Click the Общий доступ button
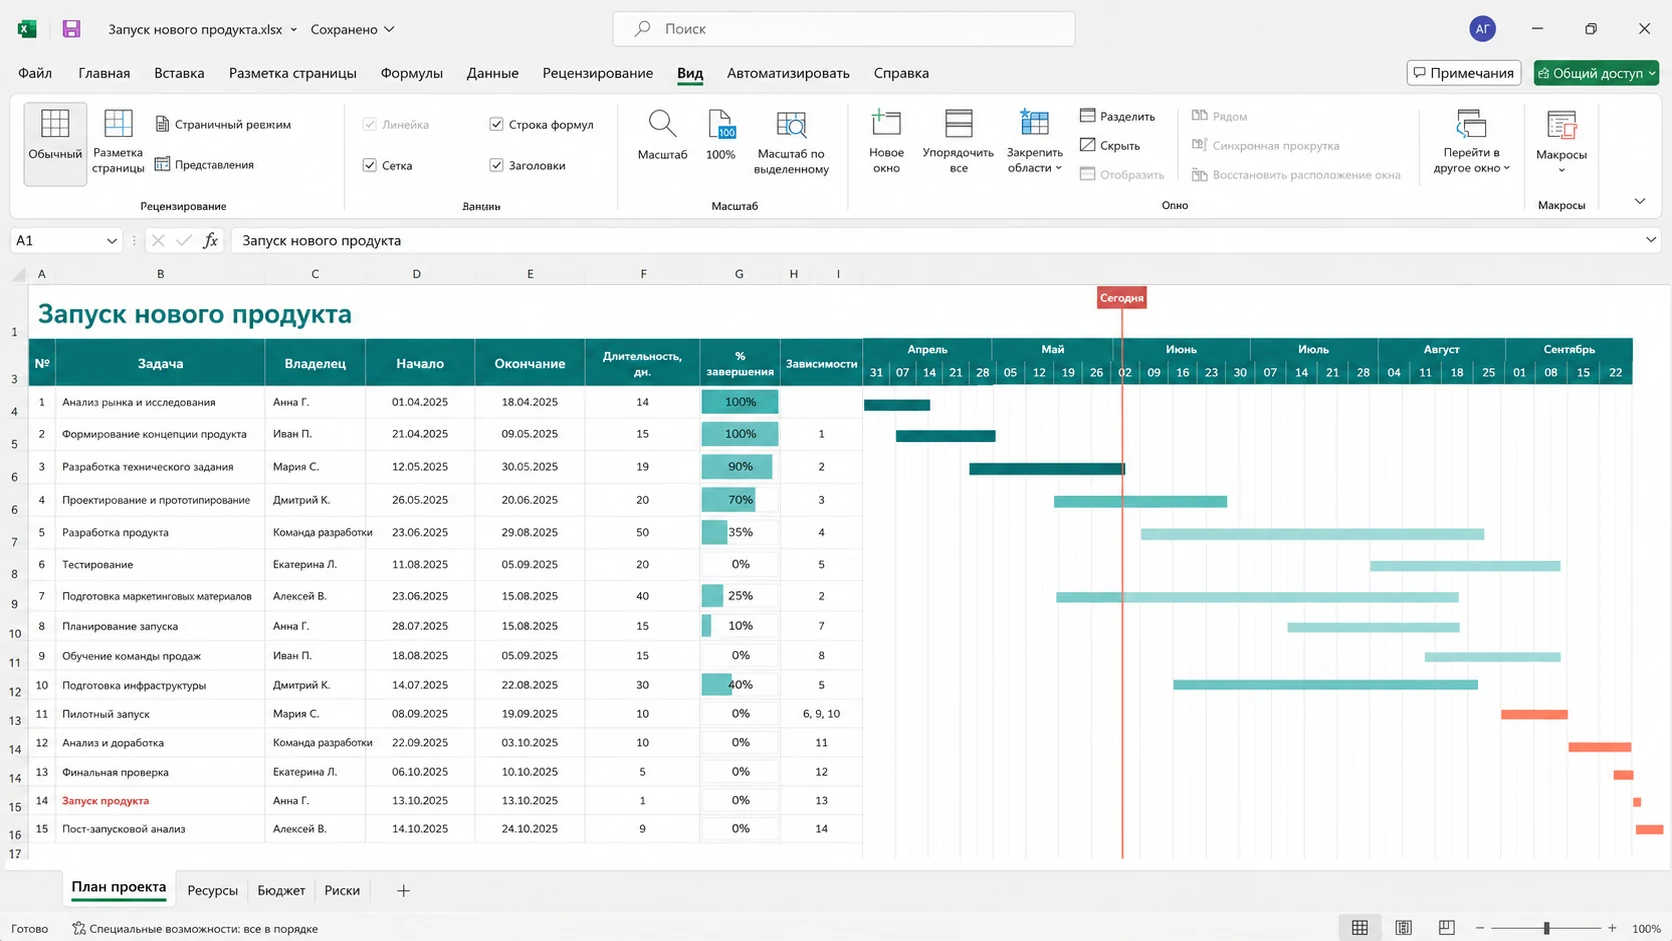Screen dimensions: 1672x941 1596,73
